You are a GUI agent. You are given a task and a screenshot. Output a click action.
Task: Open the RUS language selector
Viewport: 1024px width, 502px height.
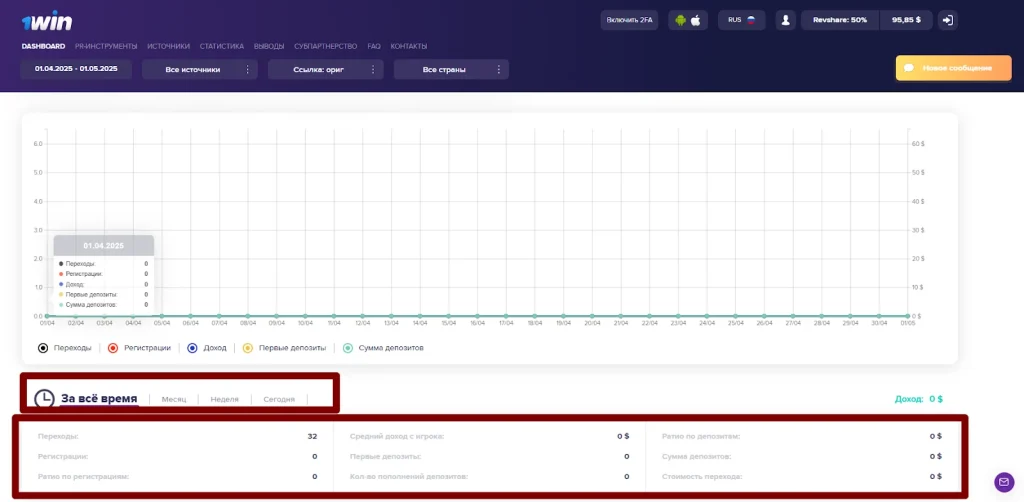[x=741, y=20]
